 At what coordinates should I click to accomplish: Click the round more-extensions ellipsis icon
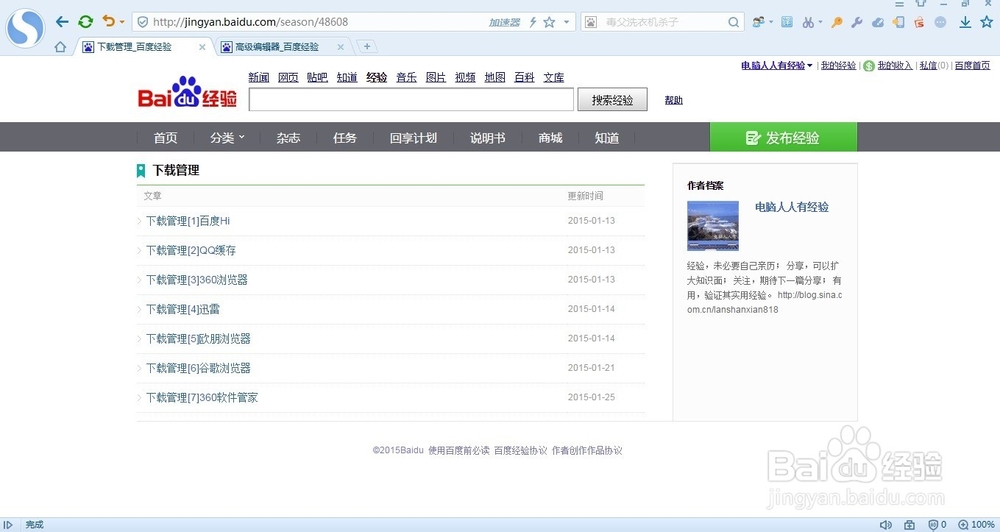940,22
